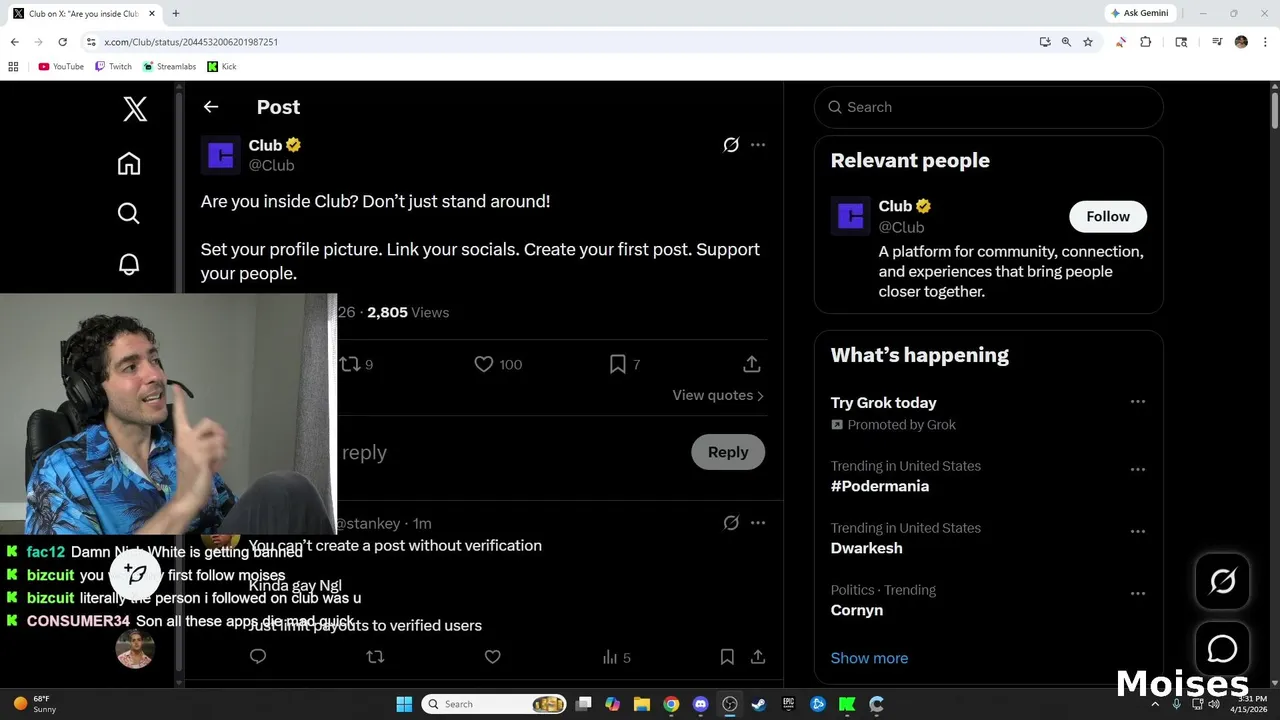Open Club avatar on the post

pyautogui.click(x=221, y=155)
